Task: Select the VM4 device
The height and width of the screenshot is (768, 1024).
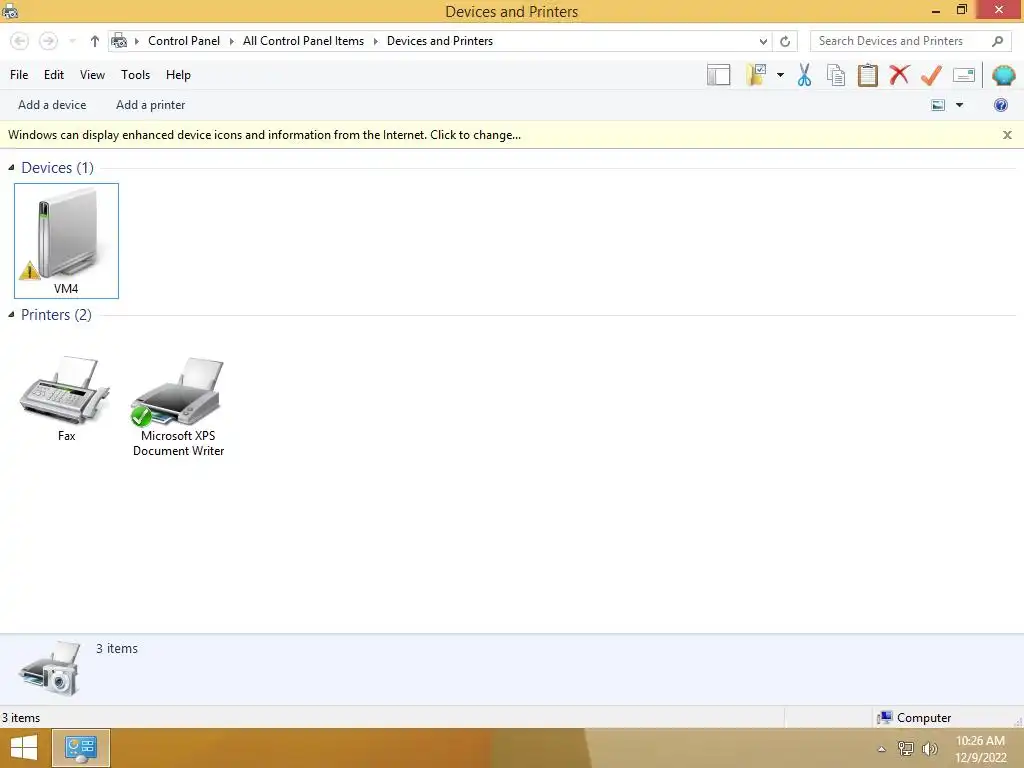Action: coord(66,241)
